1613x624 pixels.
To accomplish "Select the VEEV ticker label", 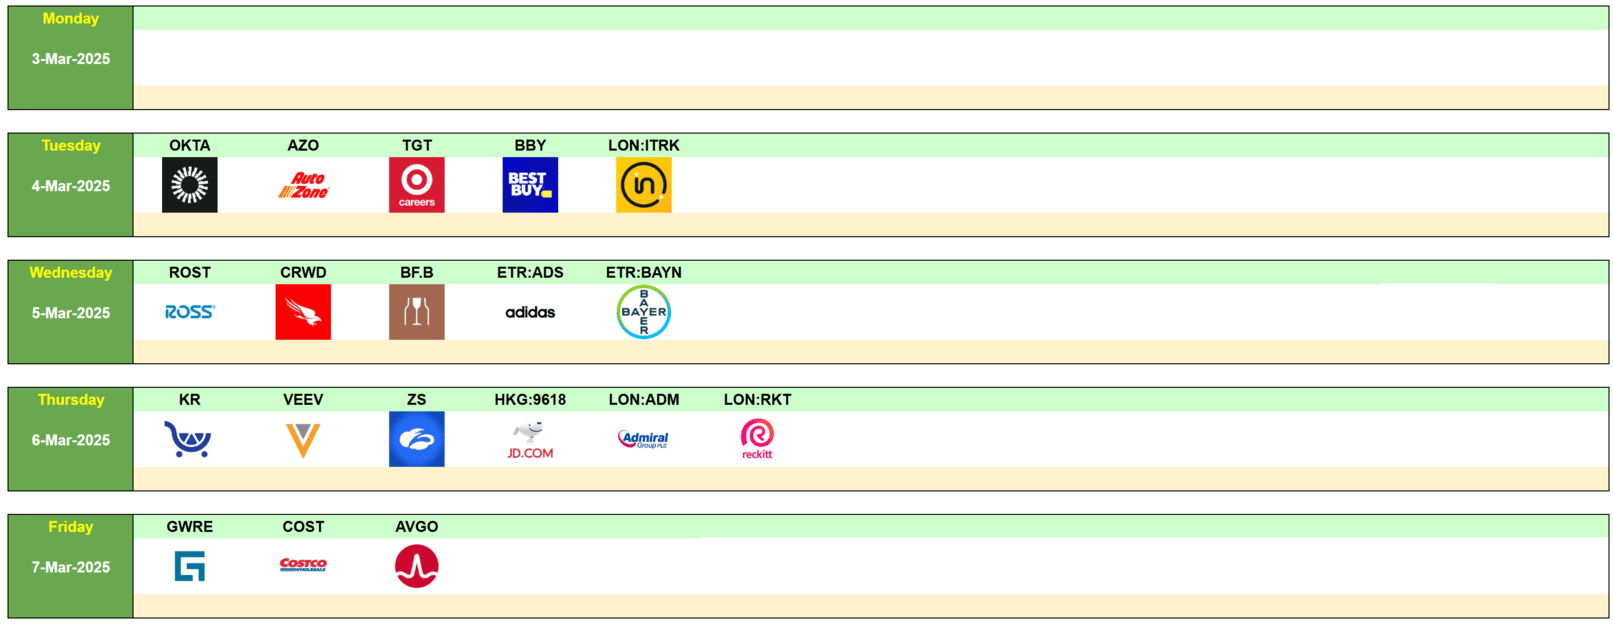I will click(303, 399).
